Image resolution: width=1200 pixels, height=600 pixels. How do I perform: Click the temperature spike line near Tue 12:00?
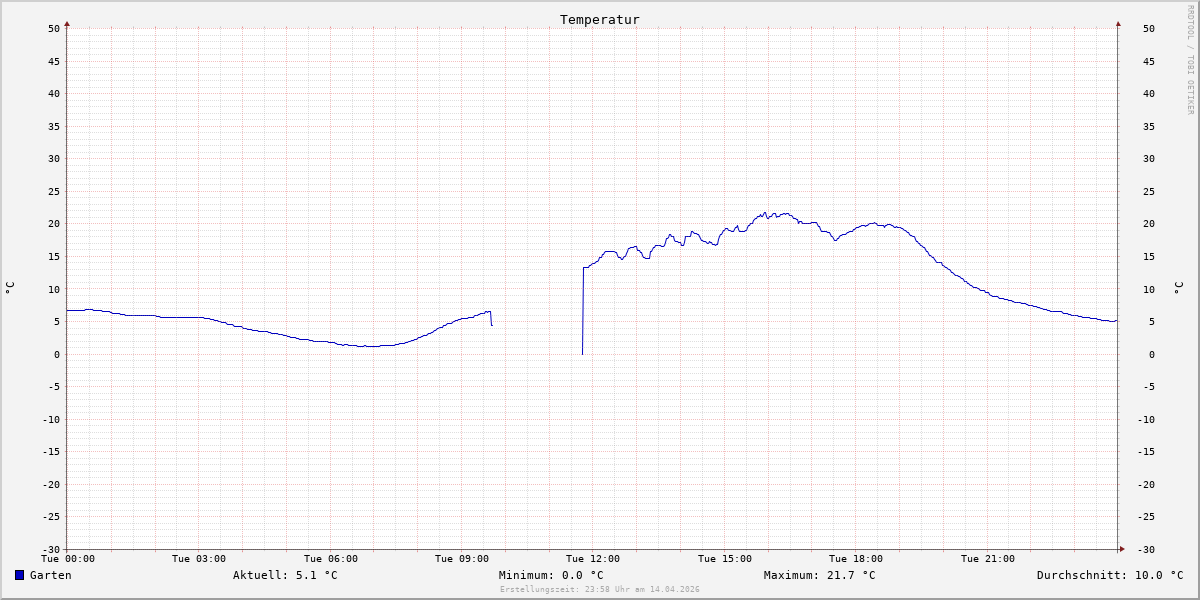coord(583,310)
